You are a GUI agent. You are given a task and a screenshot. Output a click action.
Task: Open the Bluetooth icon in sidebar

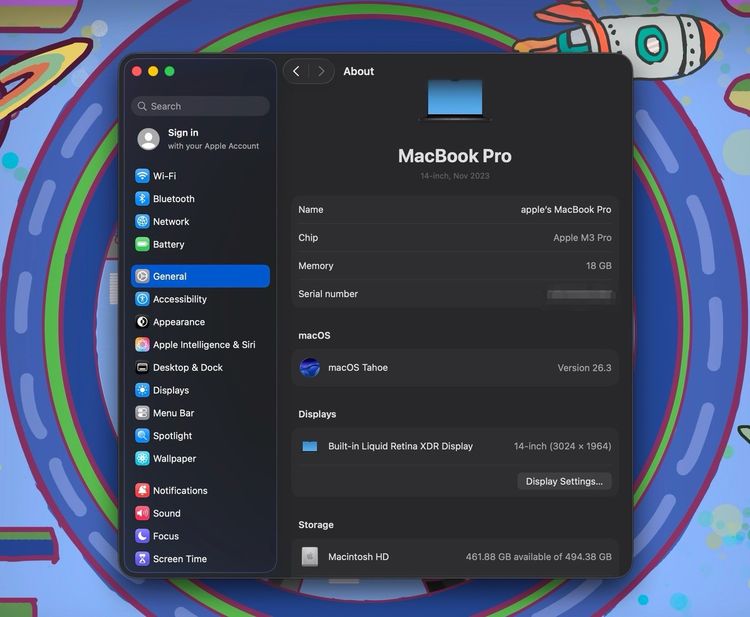142,198
